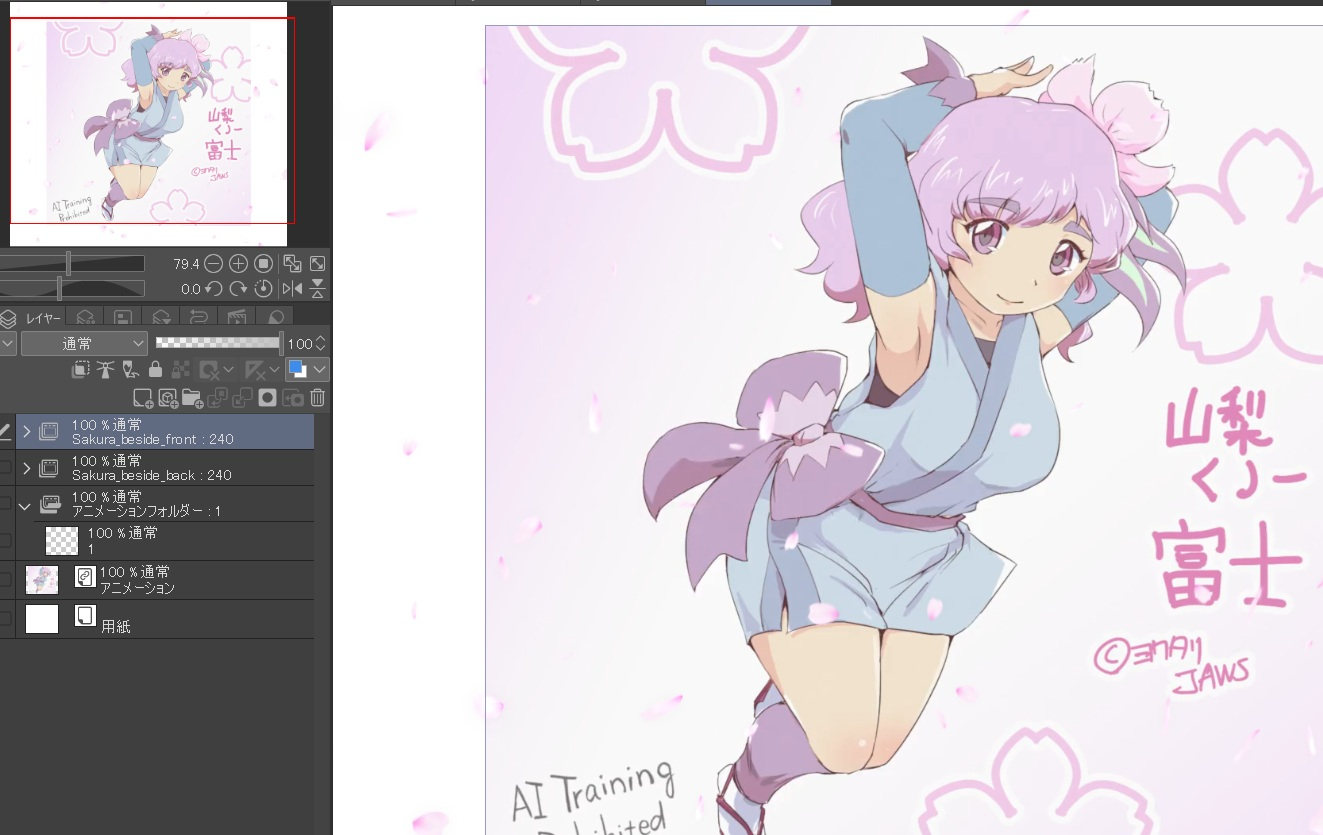
Task: Open the layer color dropdown arrow
Action: click(x=319, y=370)
